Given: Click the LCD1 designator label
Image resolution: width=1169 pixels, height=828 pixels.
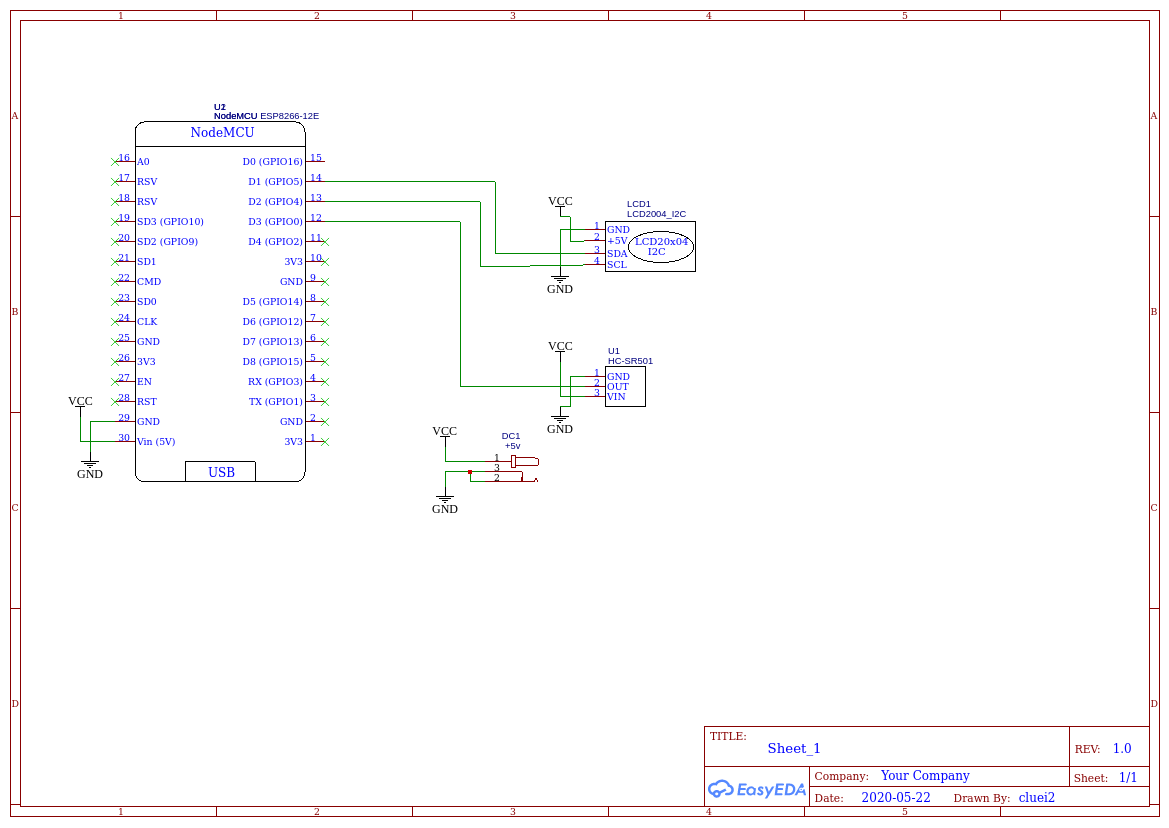Looking at the screenshot, I should (x=639, y=204).
